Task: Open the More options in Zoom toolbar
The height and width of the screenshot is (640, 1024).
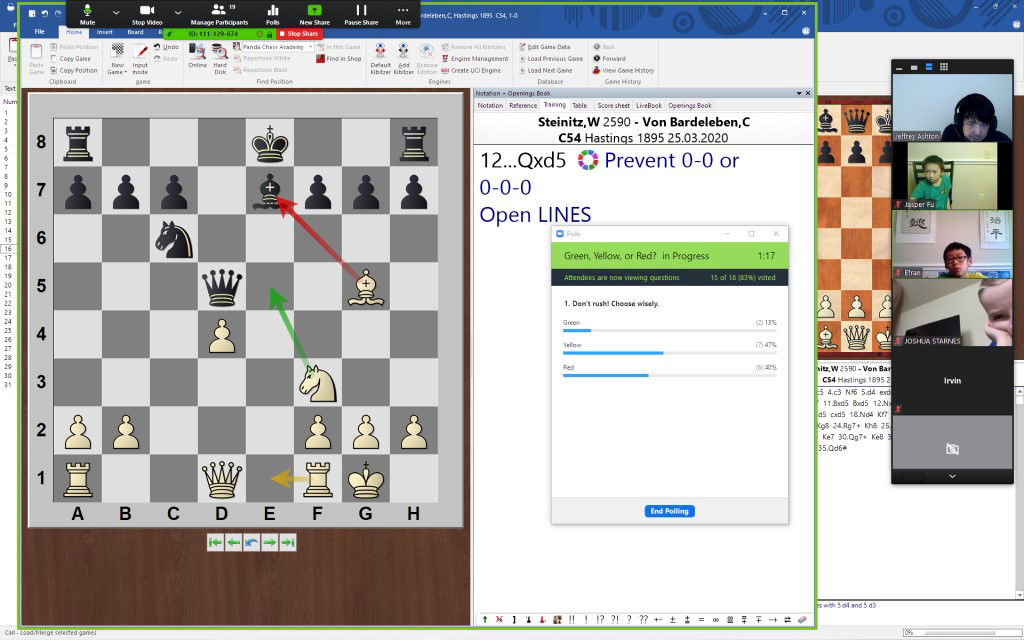Action: point(402,13)
